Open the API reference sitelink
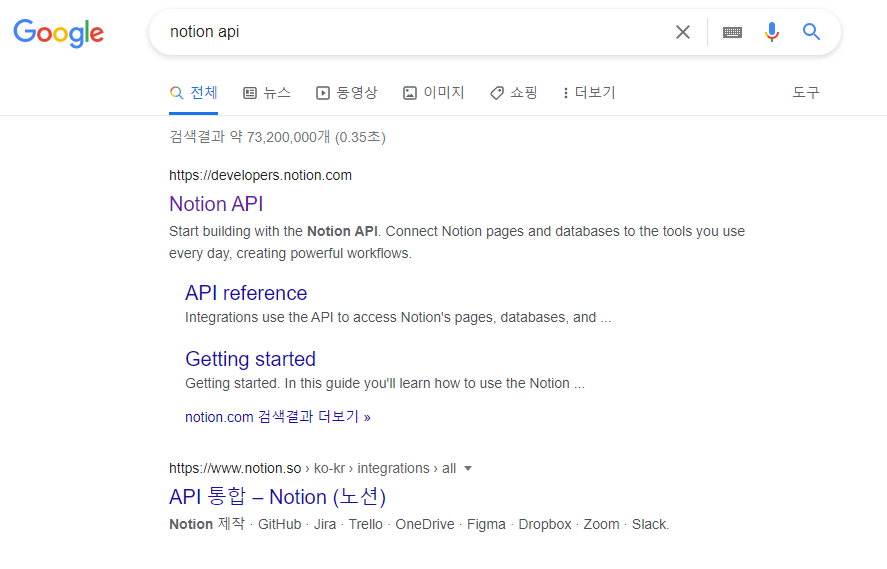 pos(246,293)
